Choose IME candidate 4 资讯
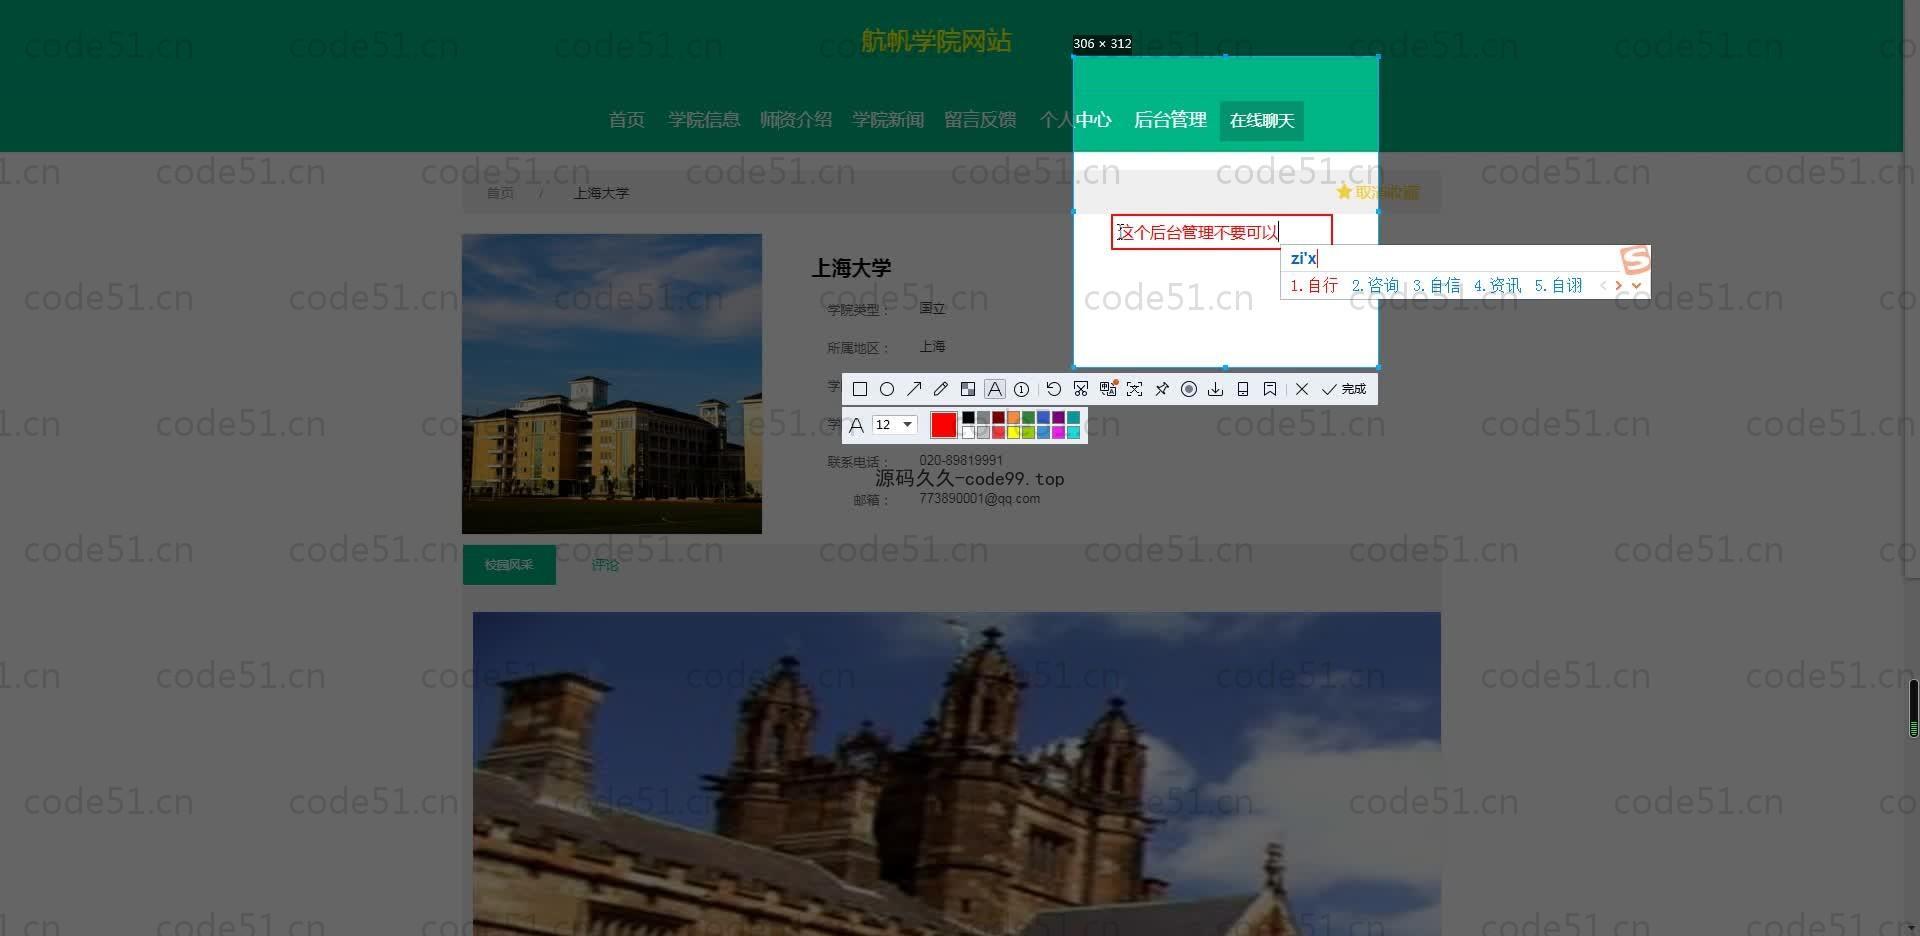 (x=1497, y=285)
